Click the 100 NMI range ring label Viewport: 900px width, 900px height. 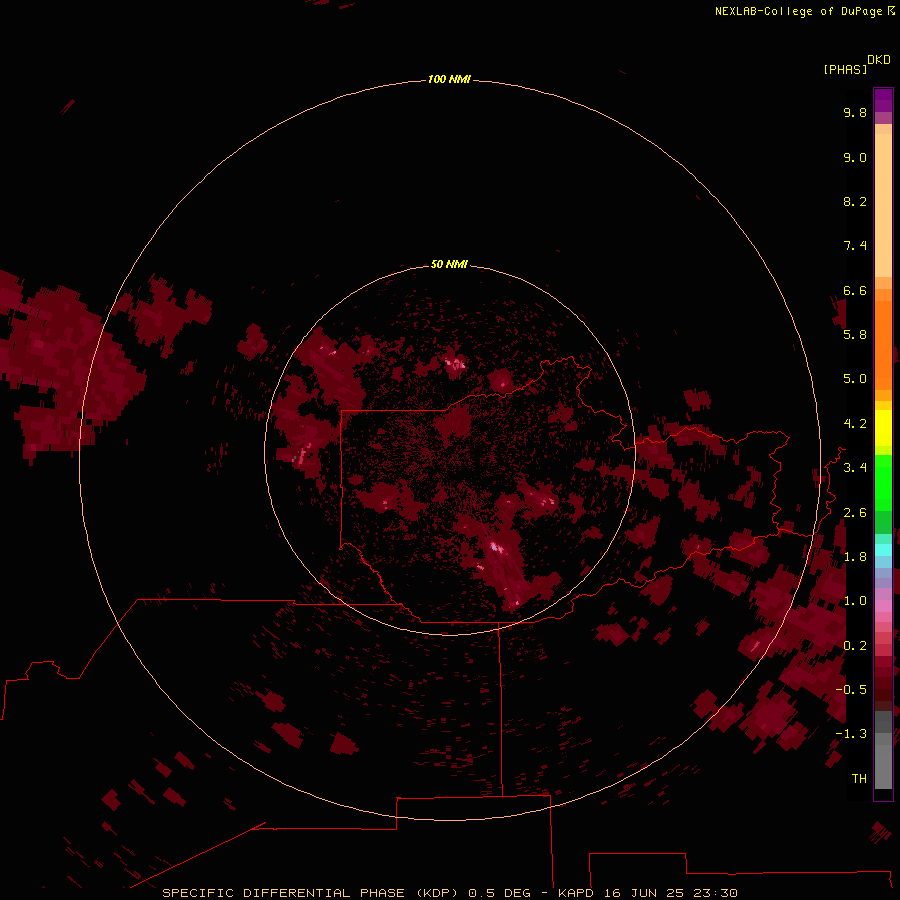point(449,79)
